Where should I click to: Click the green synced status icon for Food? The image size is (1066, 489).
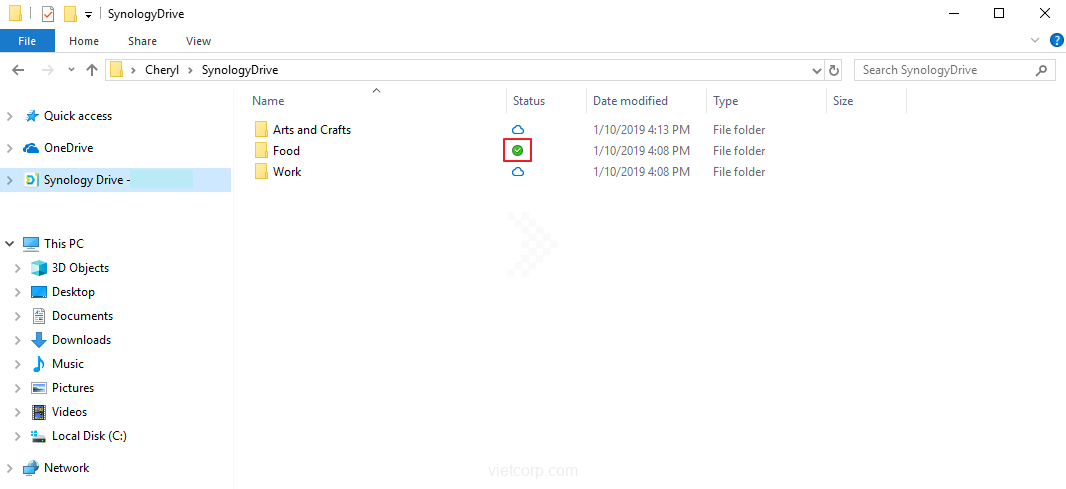coord(517,151)
